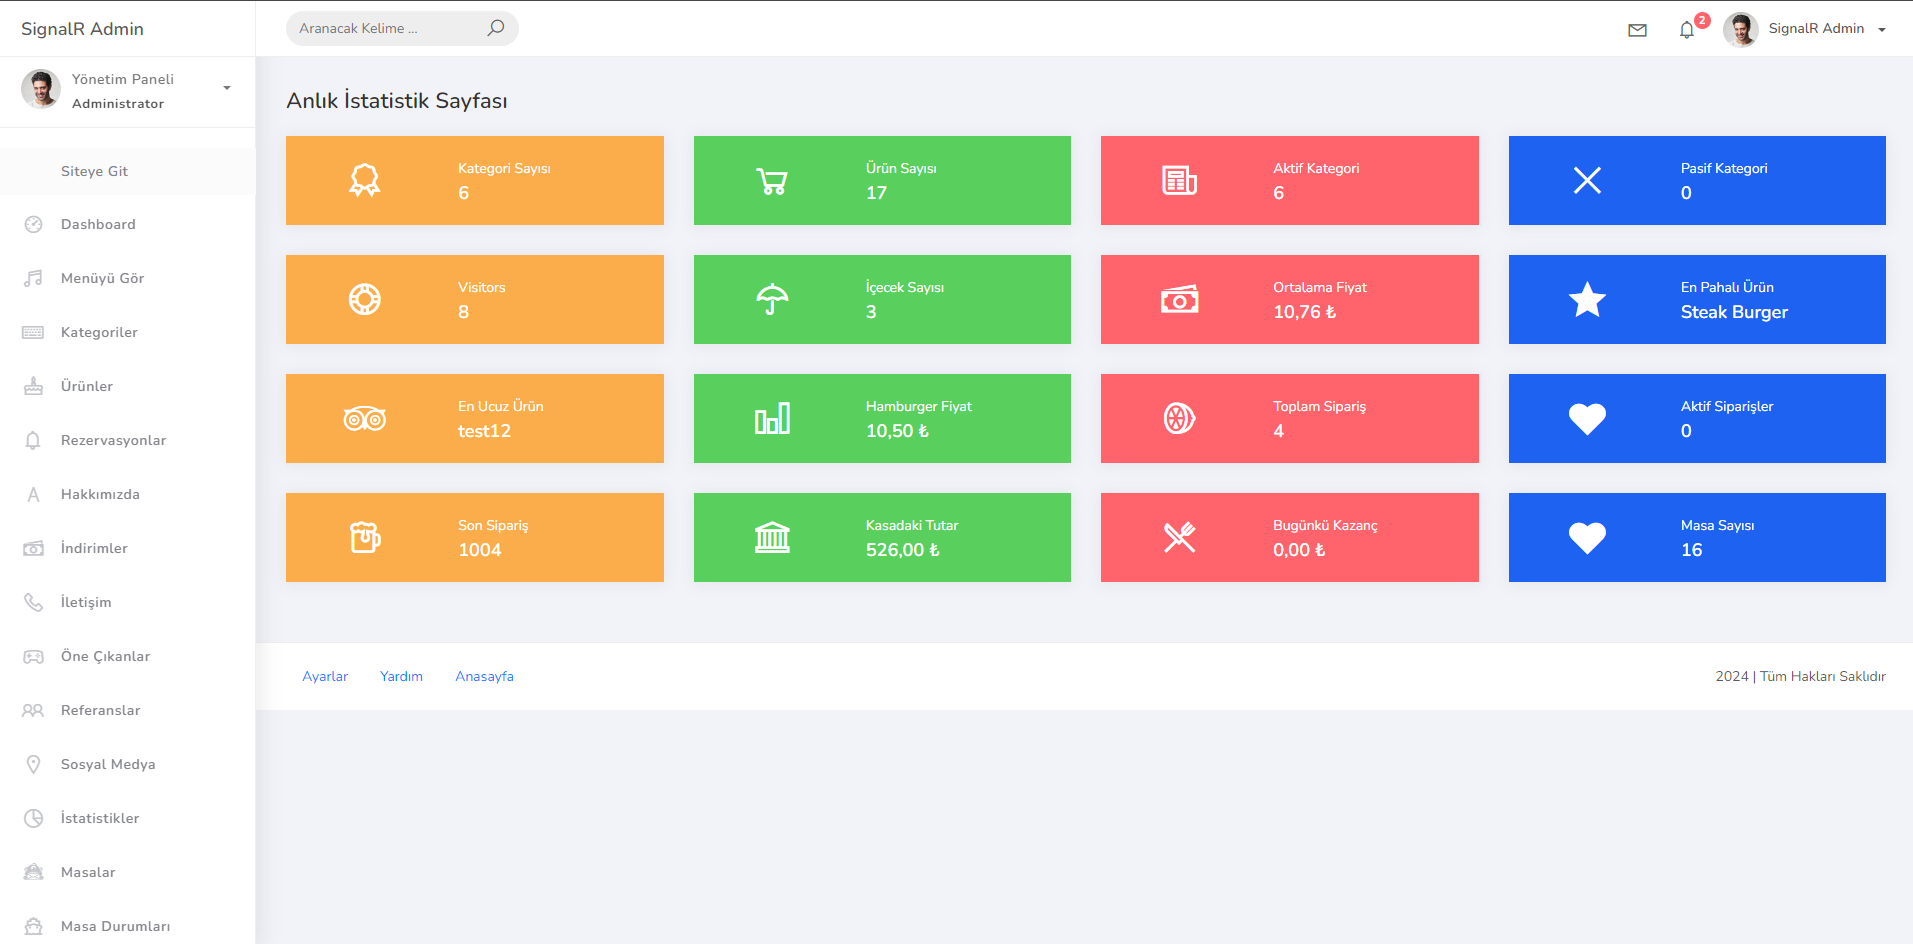Click the umbrella icon on İçecek Sayısı card
This screenshot has width=1913, height=944.
tap(771, 300)
